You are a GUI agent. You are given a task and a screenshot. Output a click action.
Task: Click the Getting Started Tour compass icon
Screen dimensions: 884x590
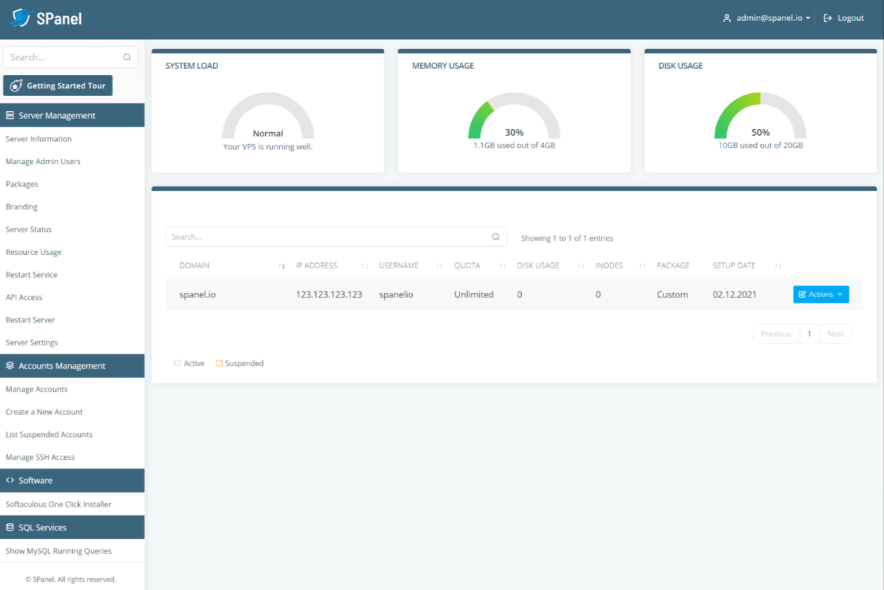[15, 85]
